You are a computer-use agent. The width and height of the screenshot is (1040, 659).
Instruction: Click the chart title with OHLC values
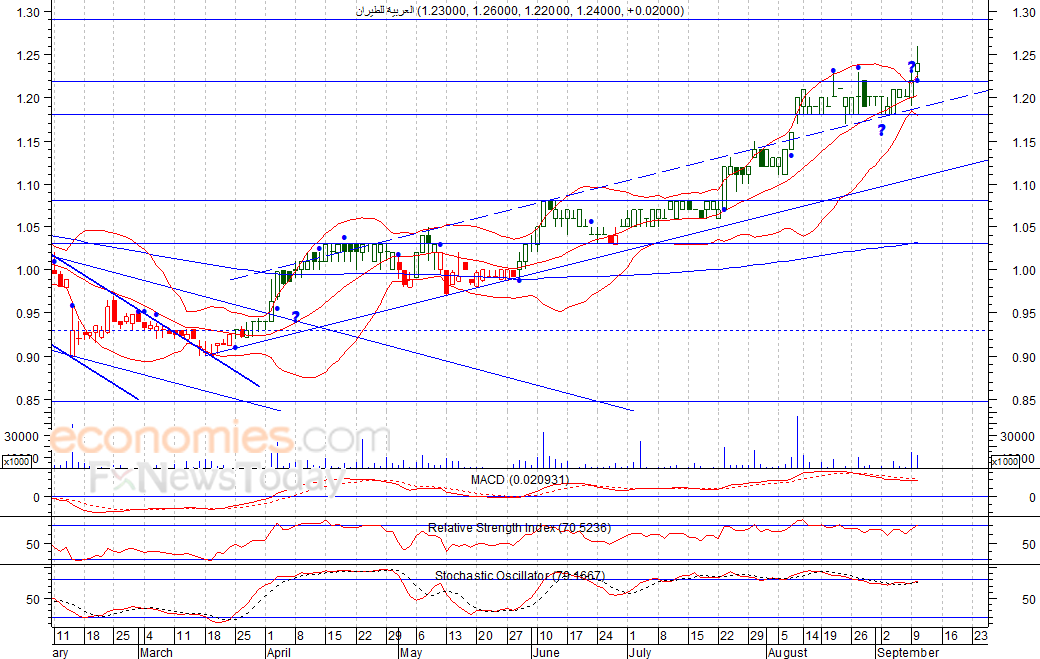coord(519,11)
